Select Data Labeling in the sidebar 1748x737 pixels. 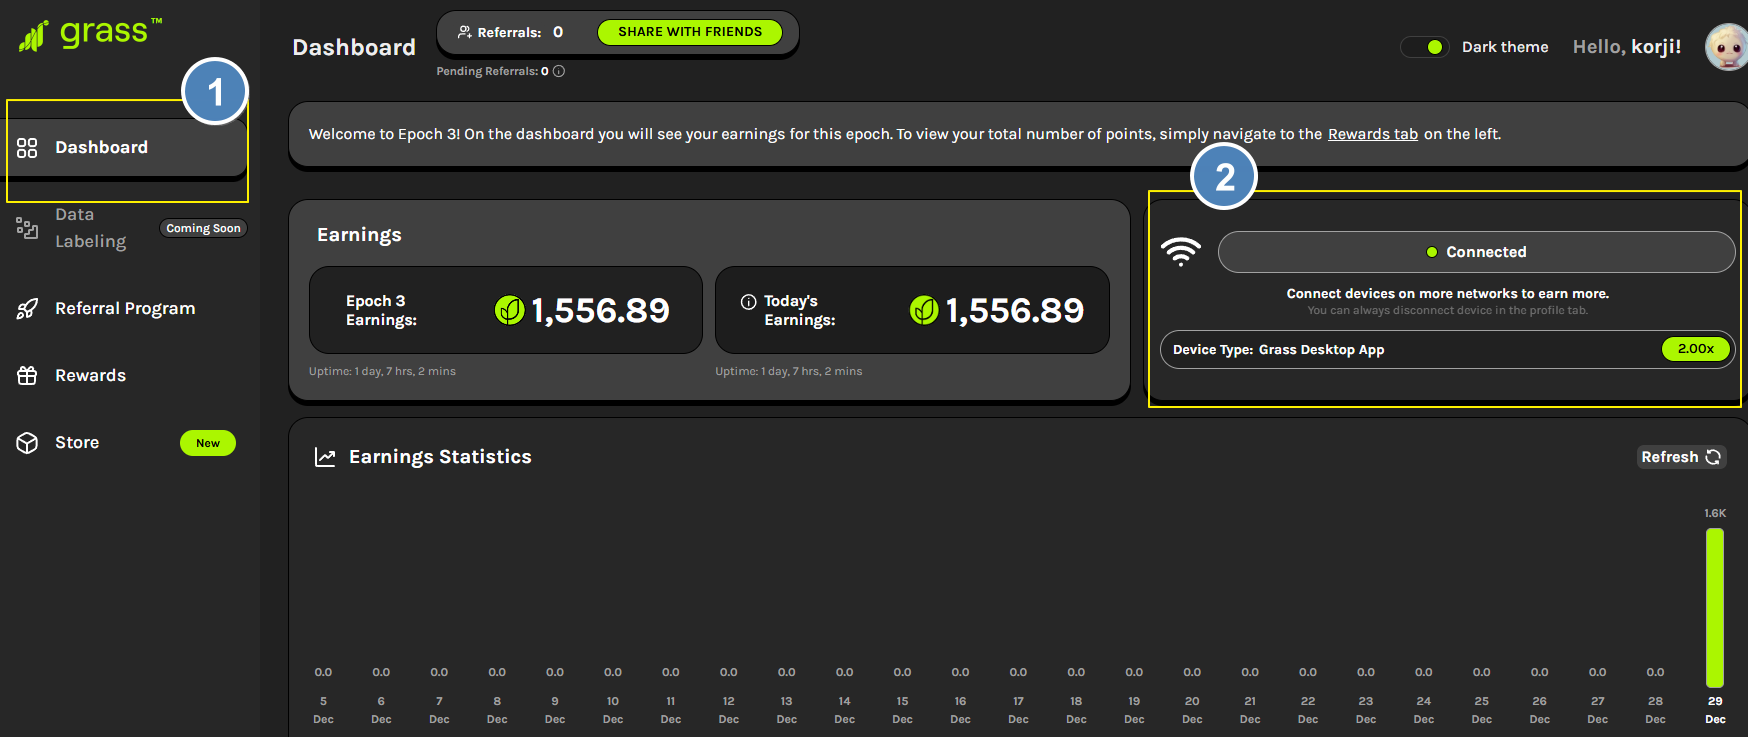[x=90, y=228]
